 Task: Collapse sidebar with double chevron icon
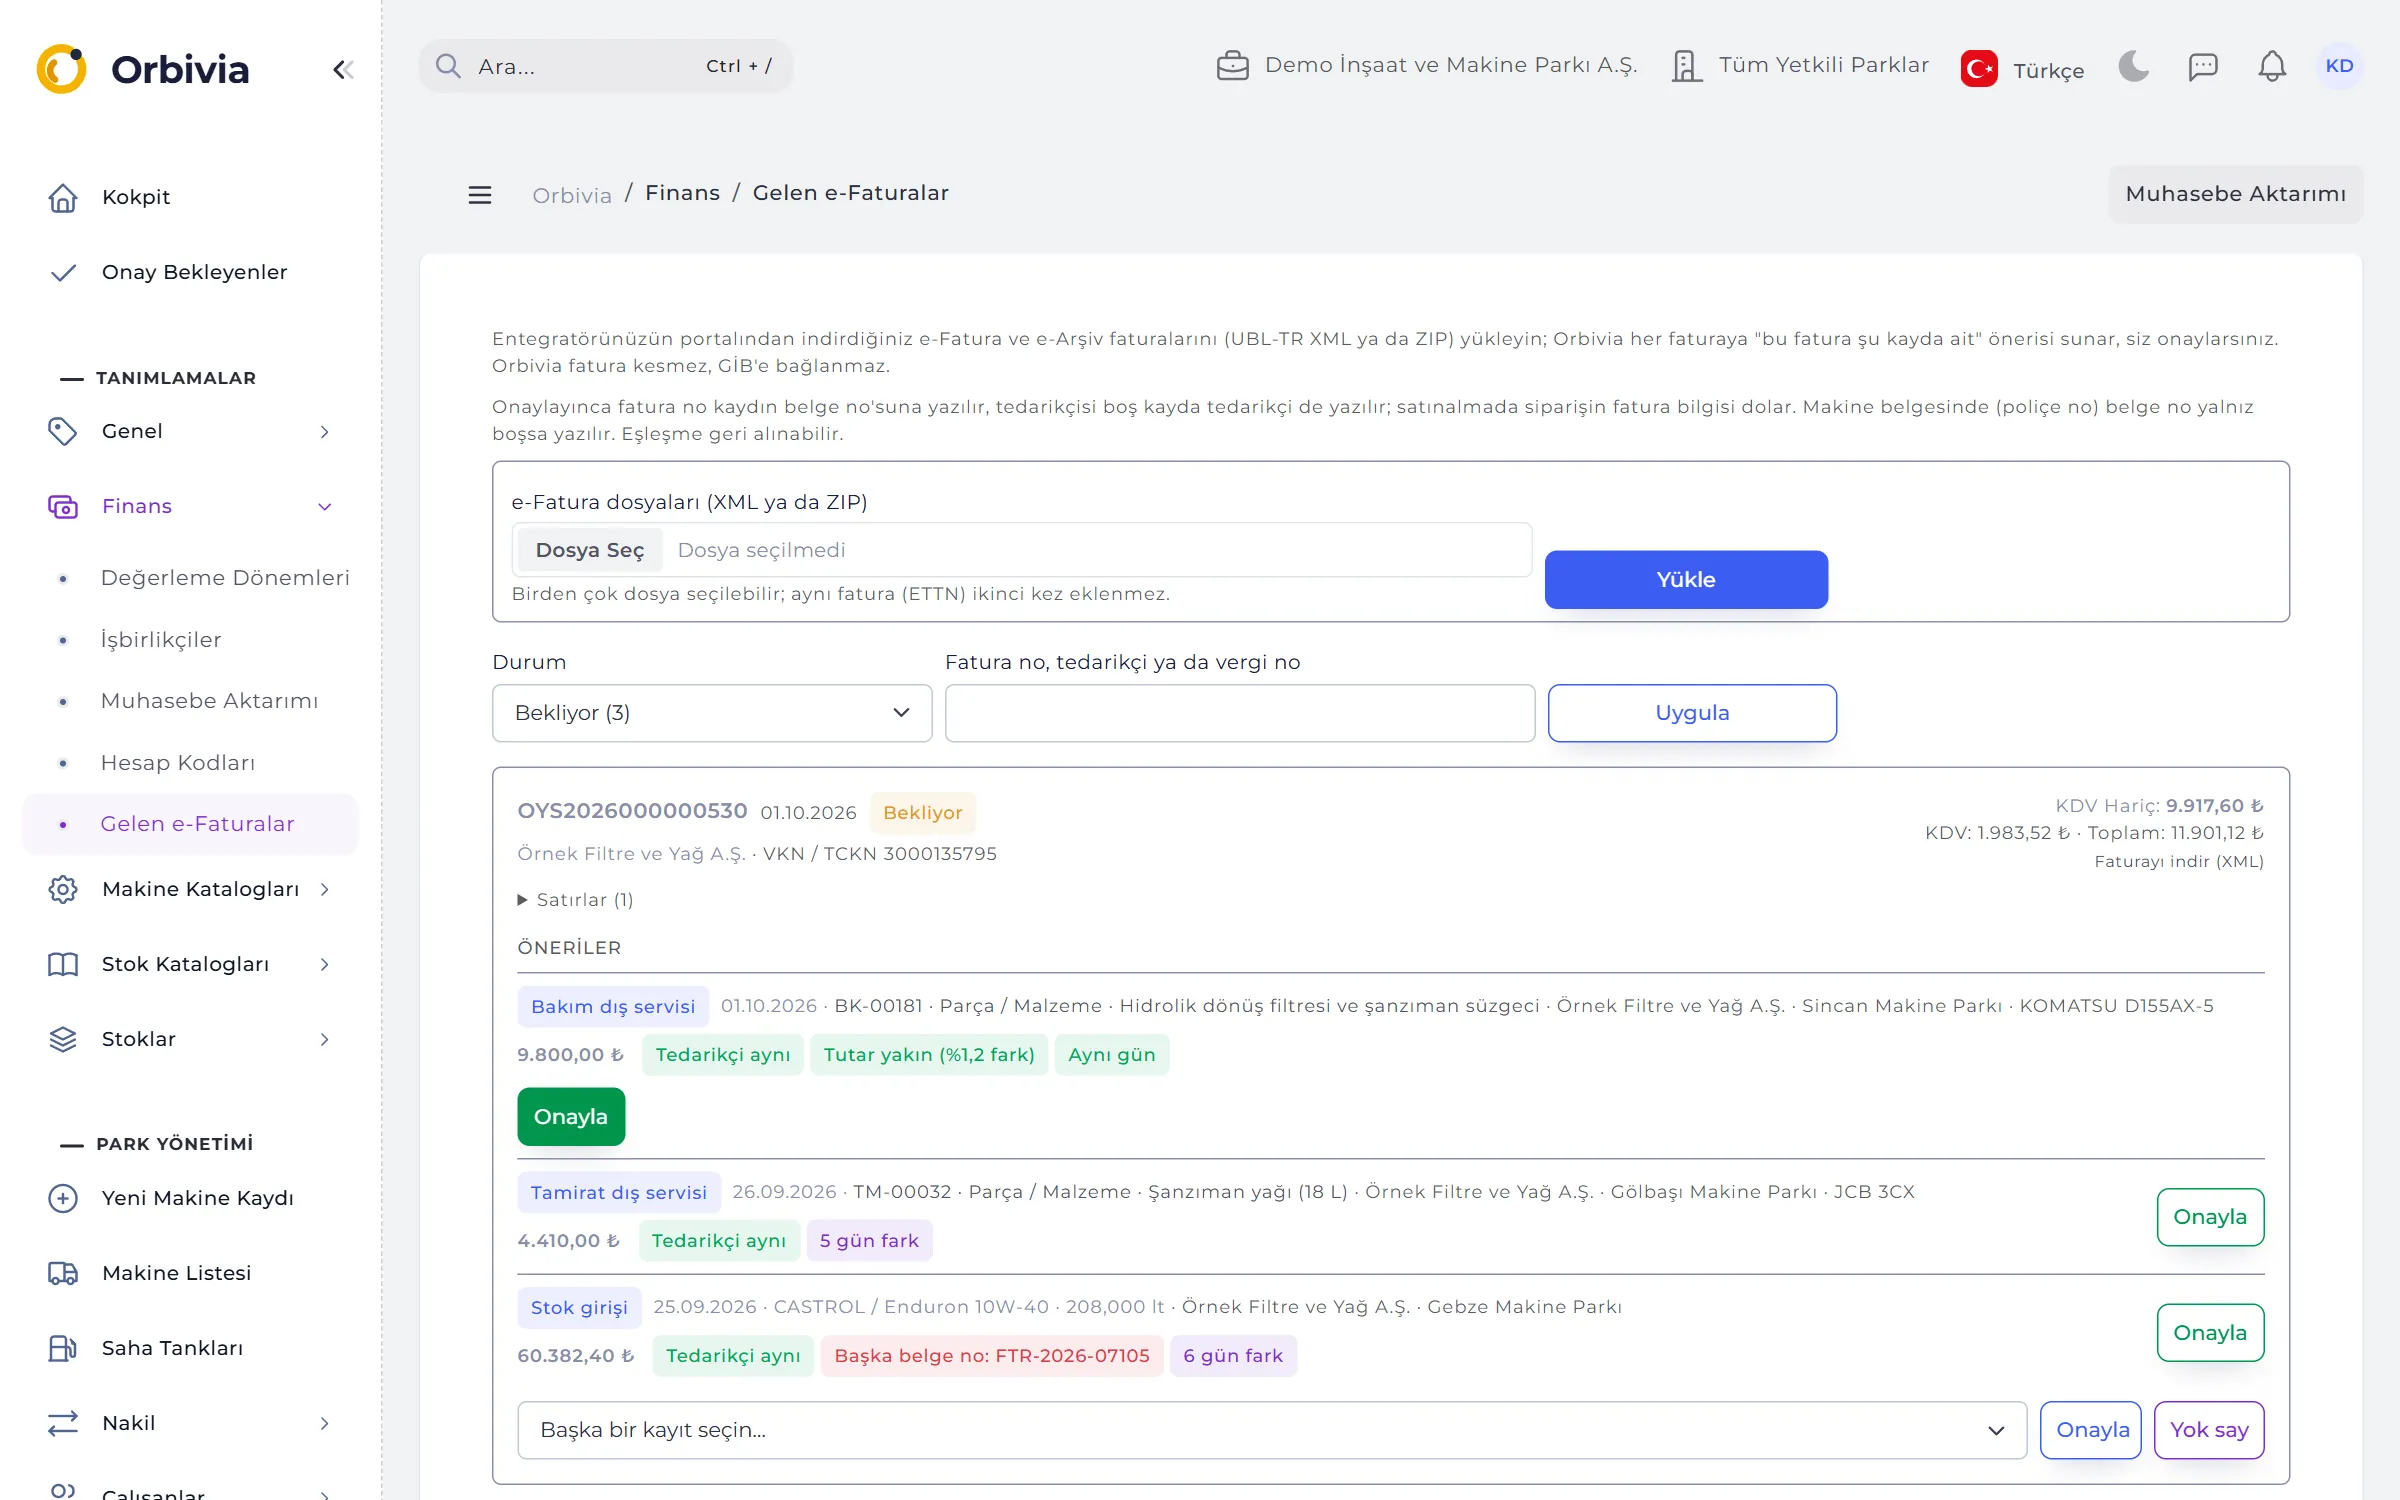pyautogui.click(x=343, y=69)
